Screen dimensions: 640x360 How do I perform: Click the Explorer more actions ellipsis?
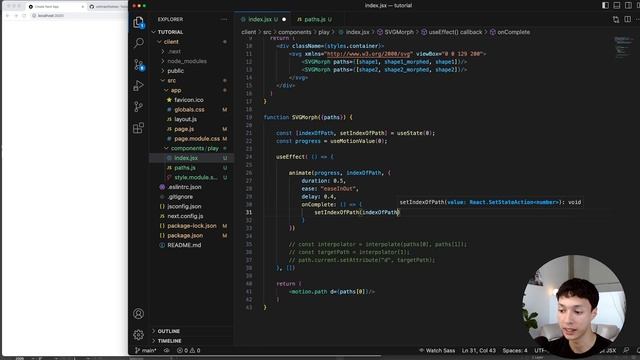point(224,19)
